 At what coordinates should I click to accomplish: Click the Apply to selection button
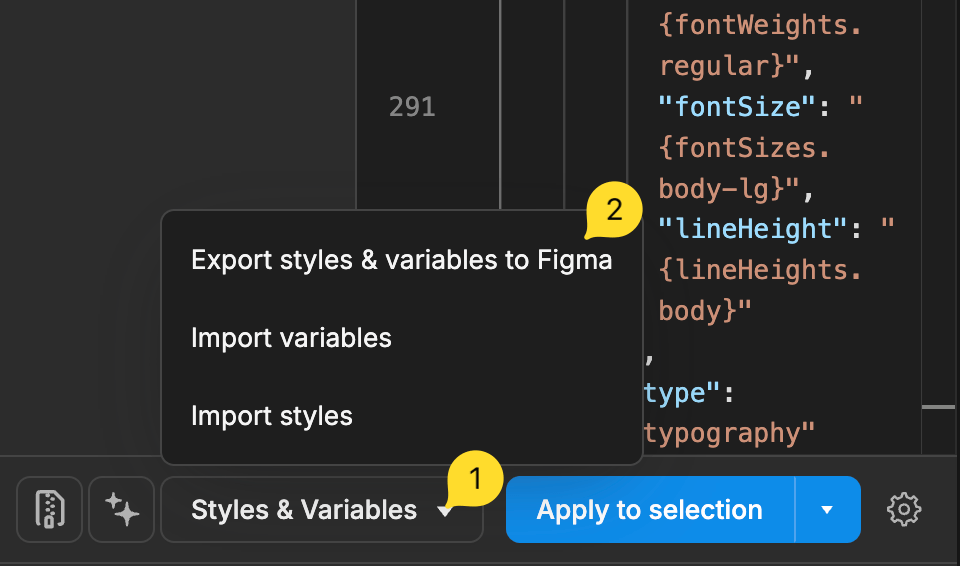tap(650, 509)
